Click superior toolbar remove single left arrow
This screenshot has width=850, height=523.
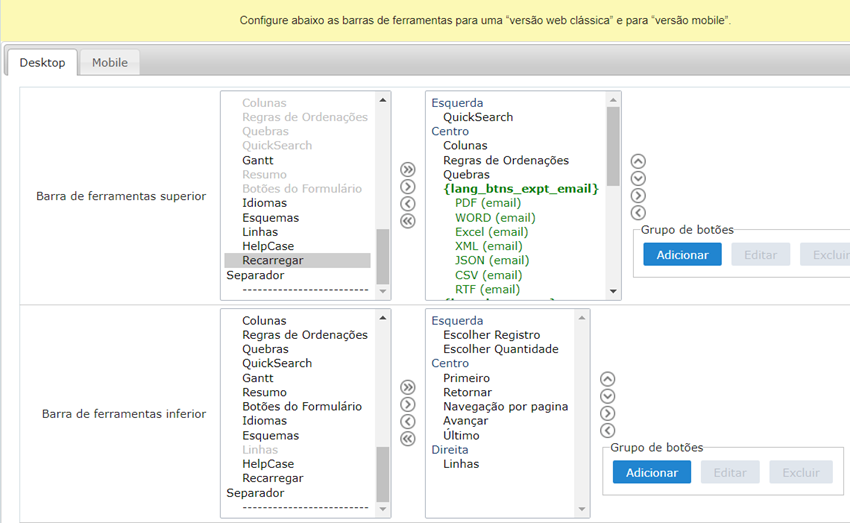point(408,204)
